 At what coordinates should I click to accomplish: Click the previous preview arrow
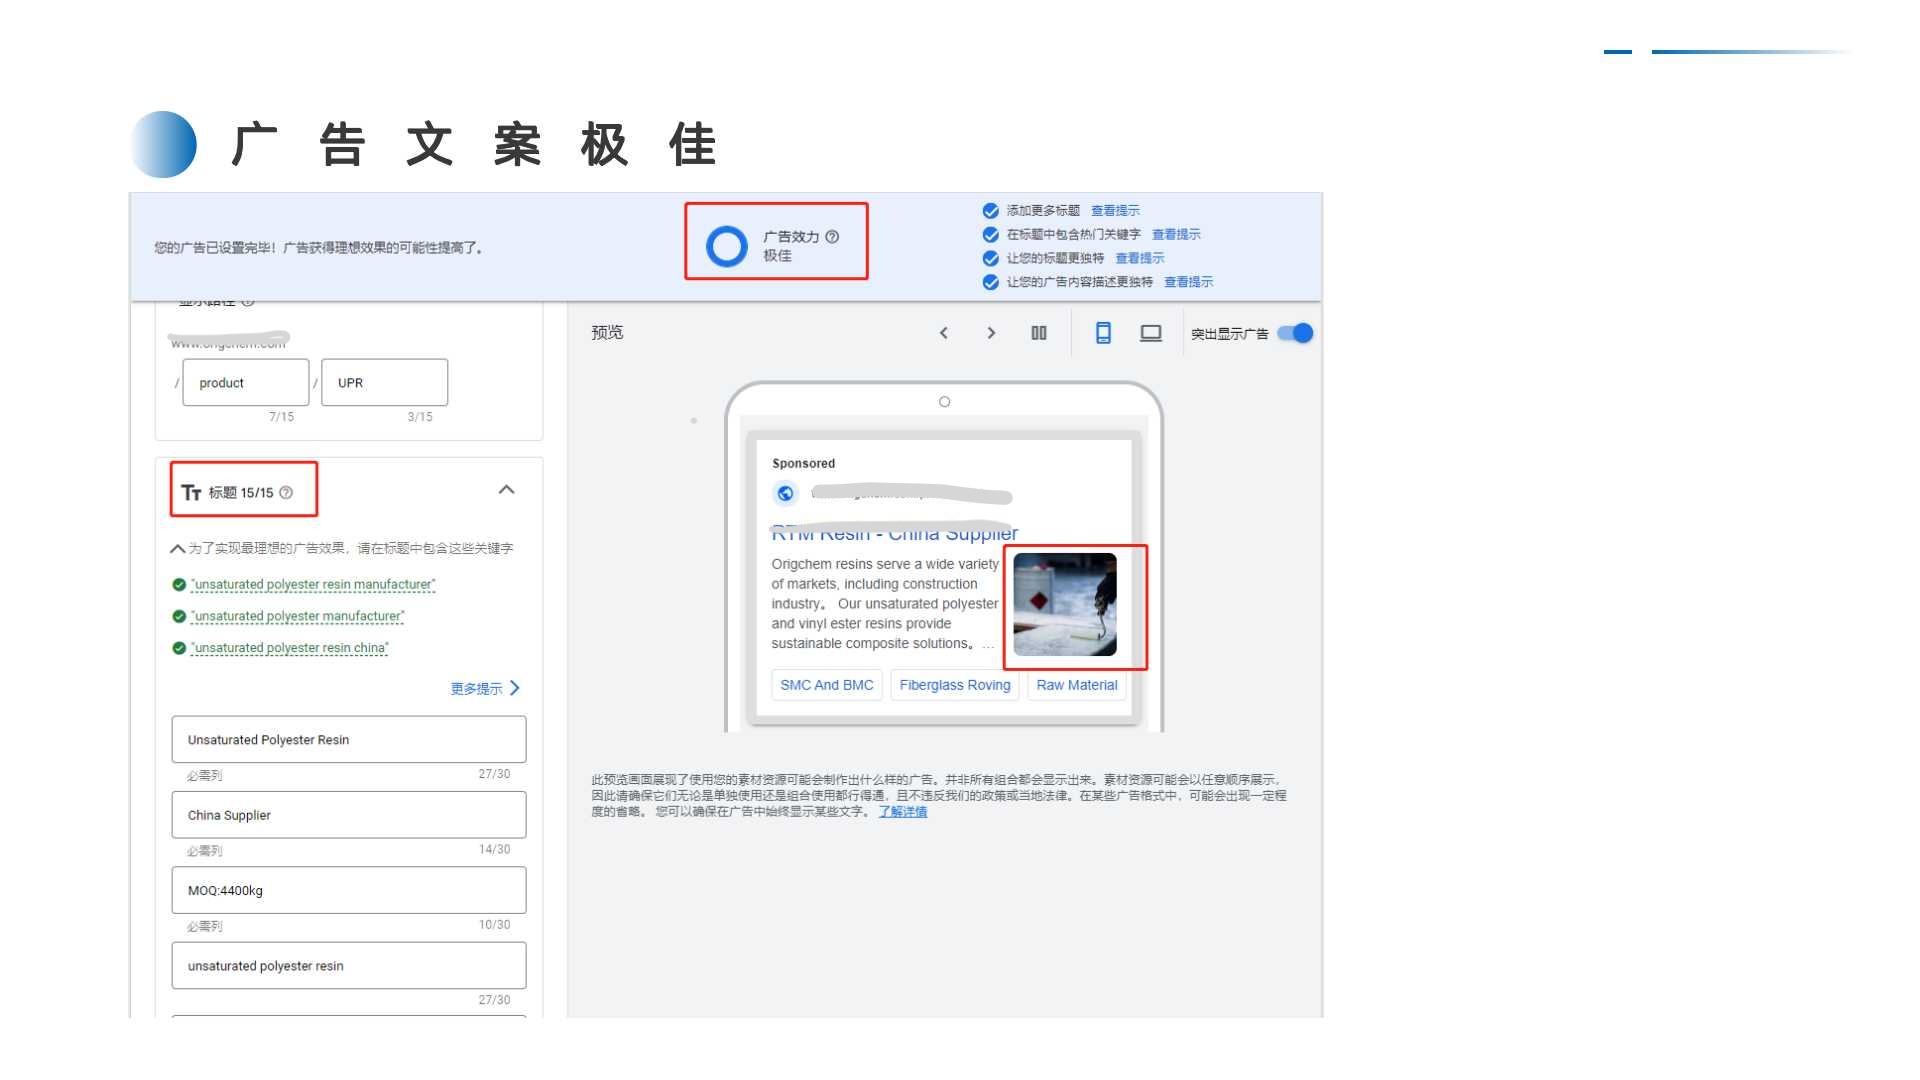pyautogui.click(x=943, y=333)
